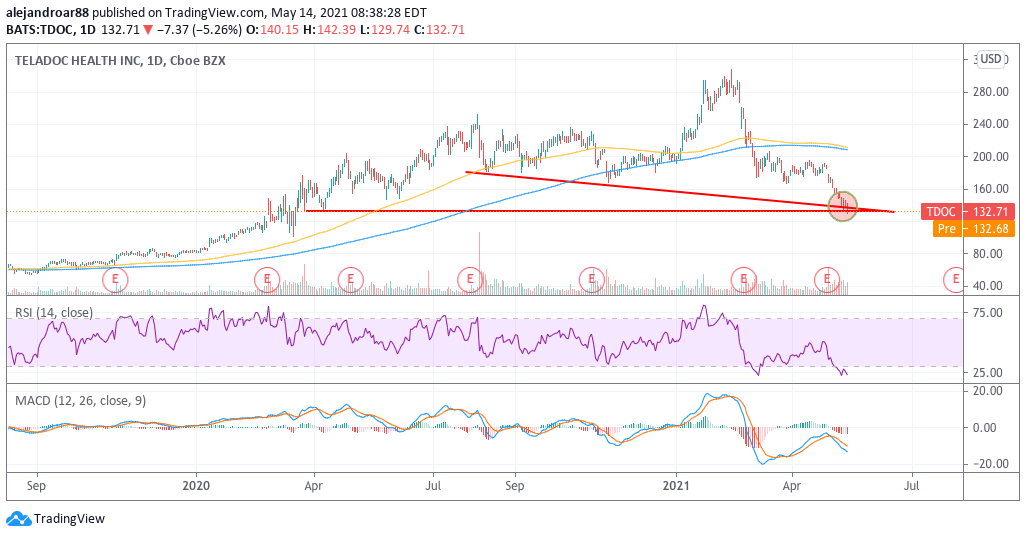
Task: Click the TradingView cloud logo icon
Action: (18, 519)
